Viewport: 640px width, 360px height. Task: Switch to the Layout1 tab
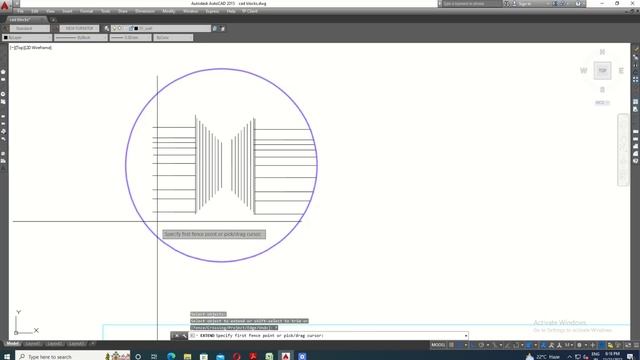tap(33, 344)
